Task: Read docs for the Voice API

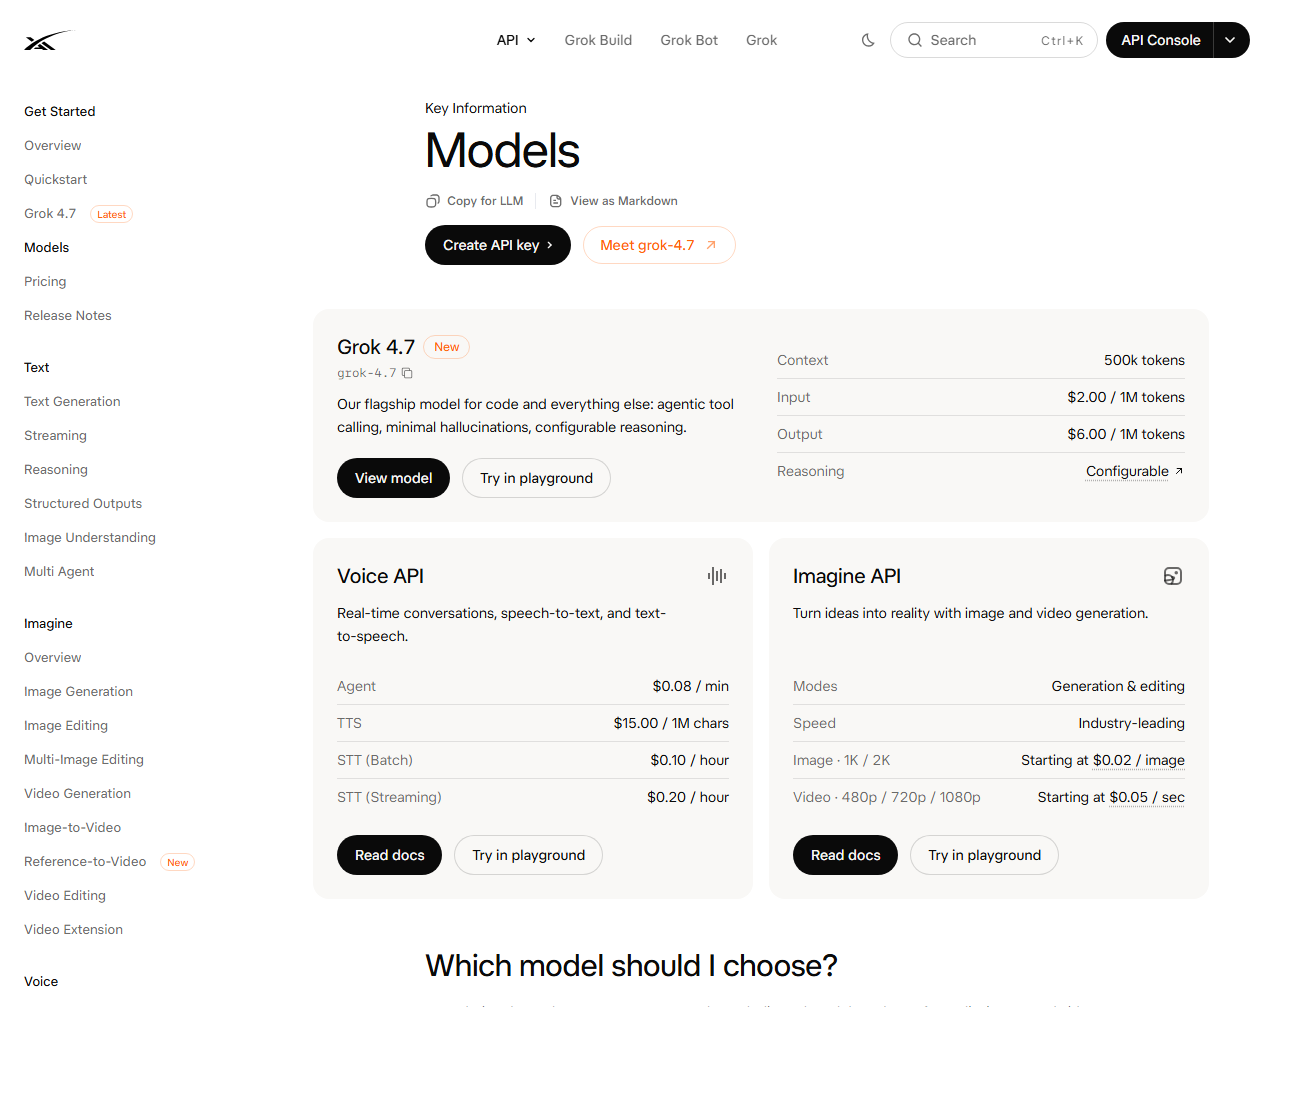Action: [389, 855]
